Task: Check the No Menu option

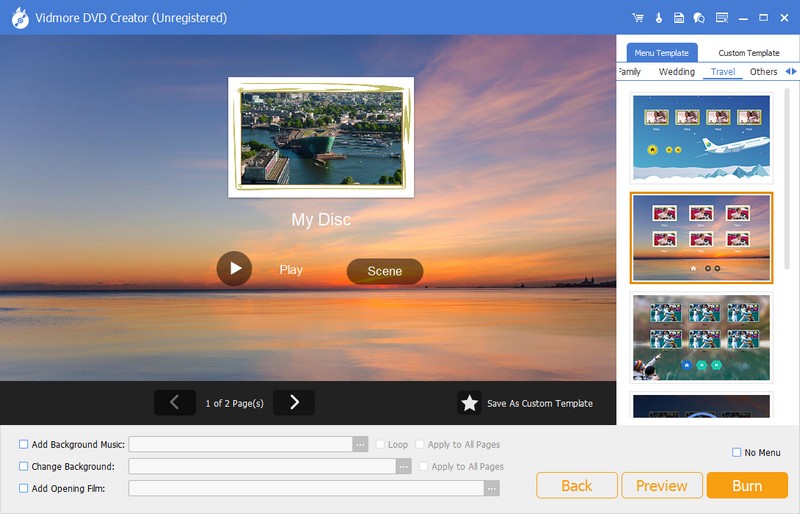Action: point(737,452)
